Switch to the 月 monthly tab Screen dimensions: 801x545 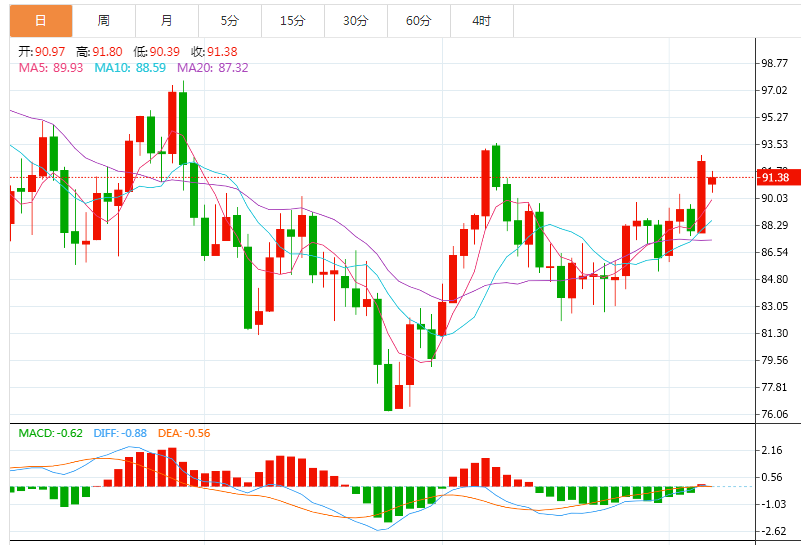click(x=167, y=21)
